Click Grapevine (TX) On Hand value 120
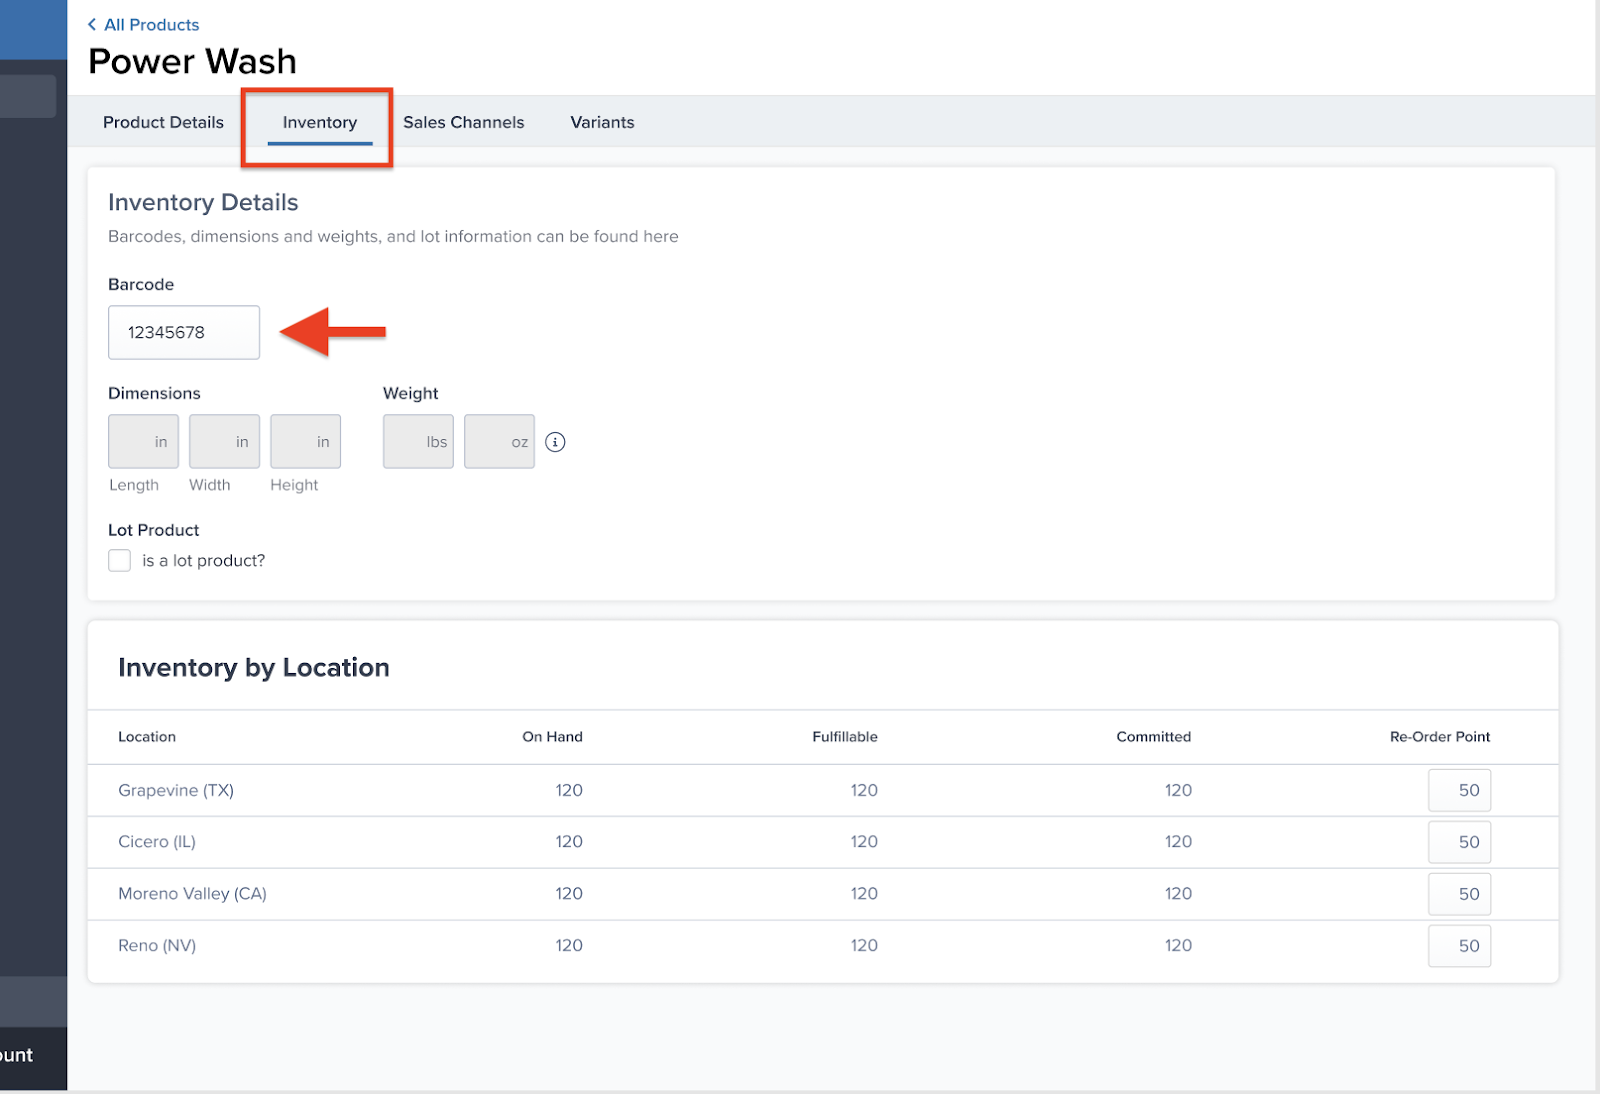The width and height of the screenshot is (1600, 1094). 569,790
